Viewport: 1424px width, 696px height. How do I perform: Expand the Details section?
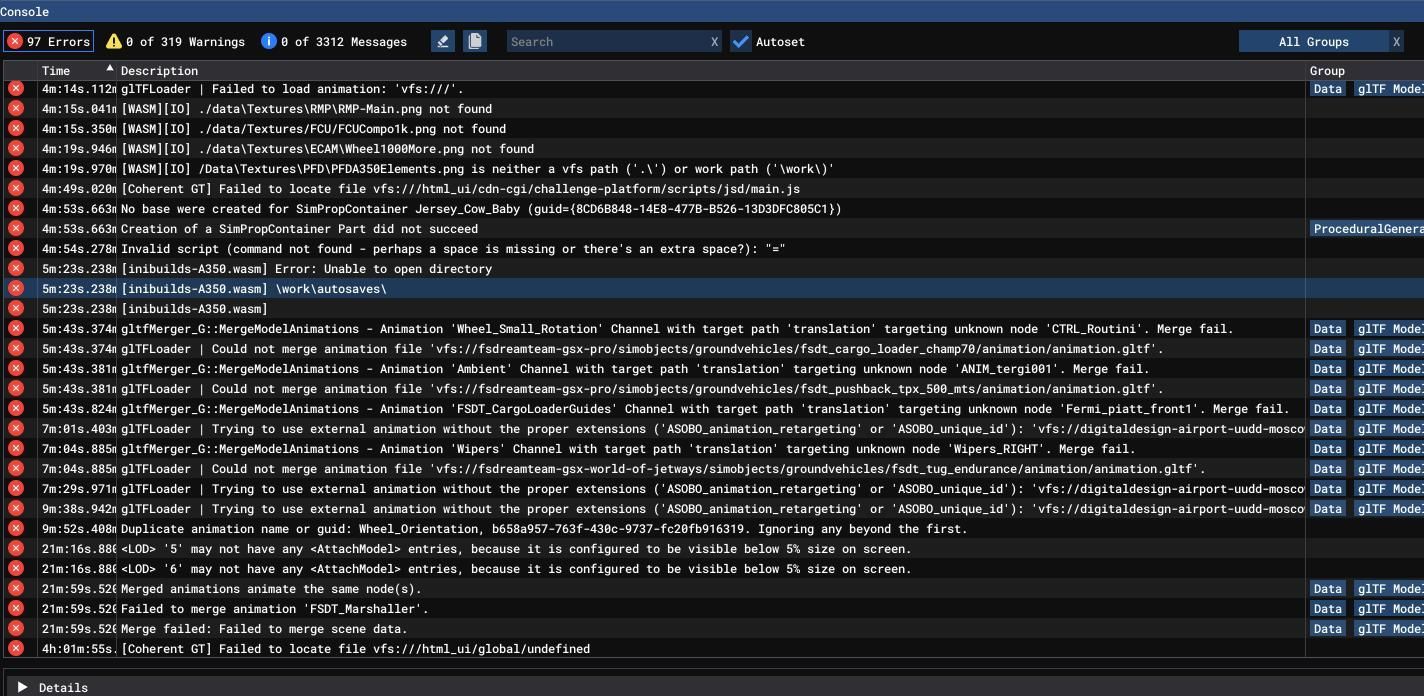pos(22,687)
